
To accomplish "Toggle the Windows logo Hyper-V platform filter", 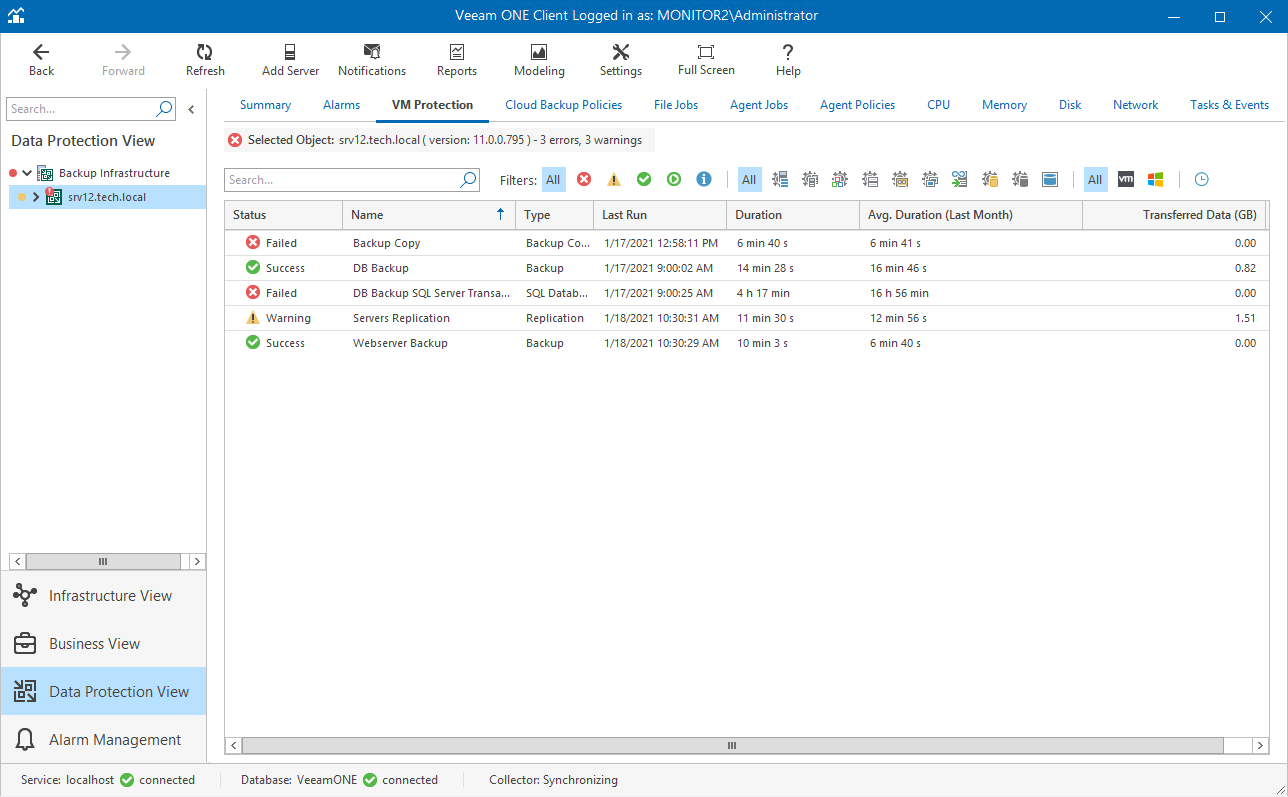I will (x=1156, y=180).
